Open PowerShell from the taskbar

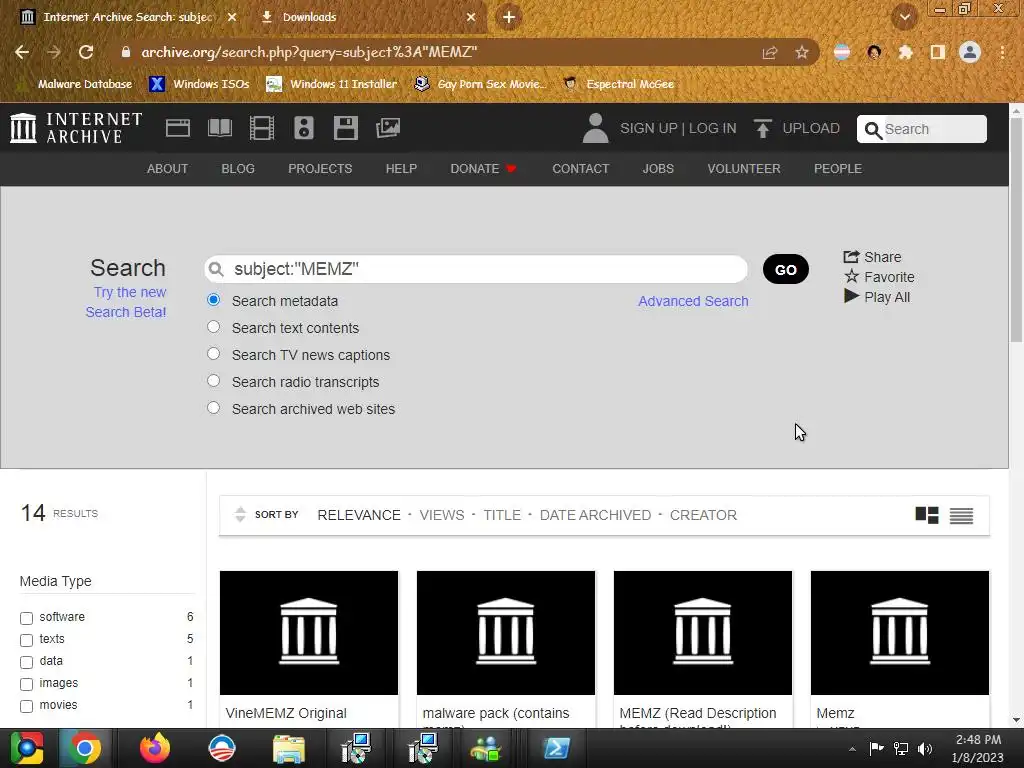point(556,748)
